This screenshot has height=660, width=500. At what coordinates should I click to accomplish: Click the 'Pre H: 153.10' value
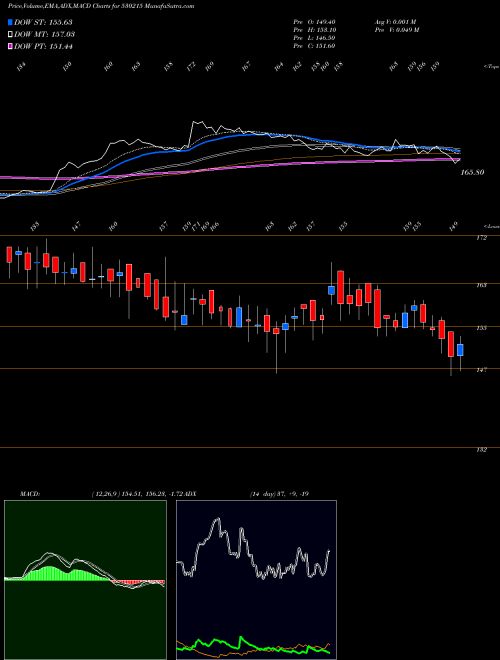(x=314, y=30)
